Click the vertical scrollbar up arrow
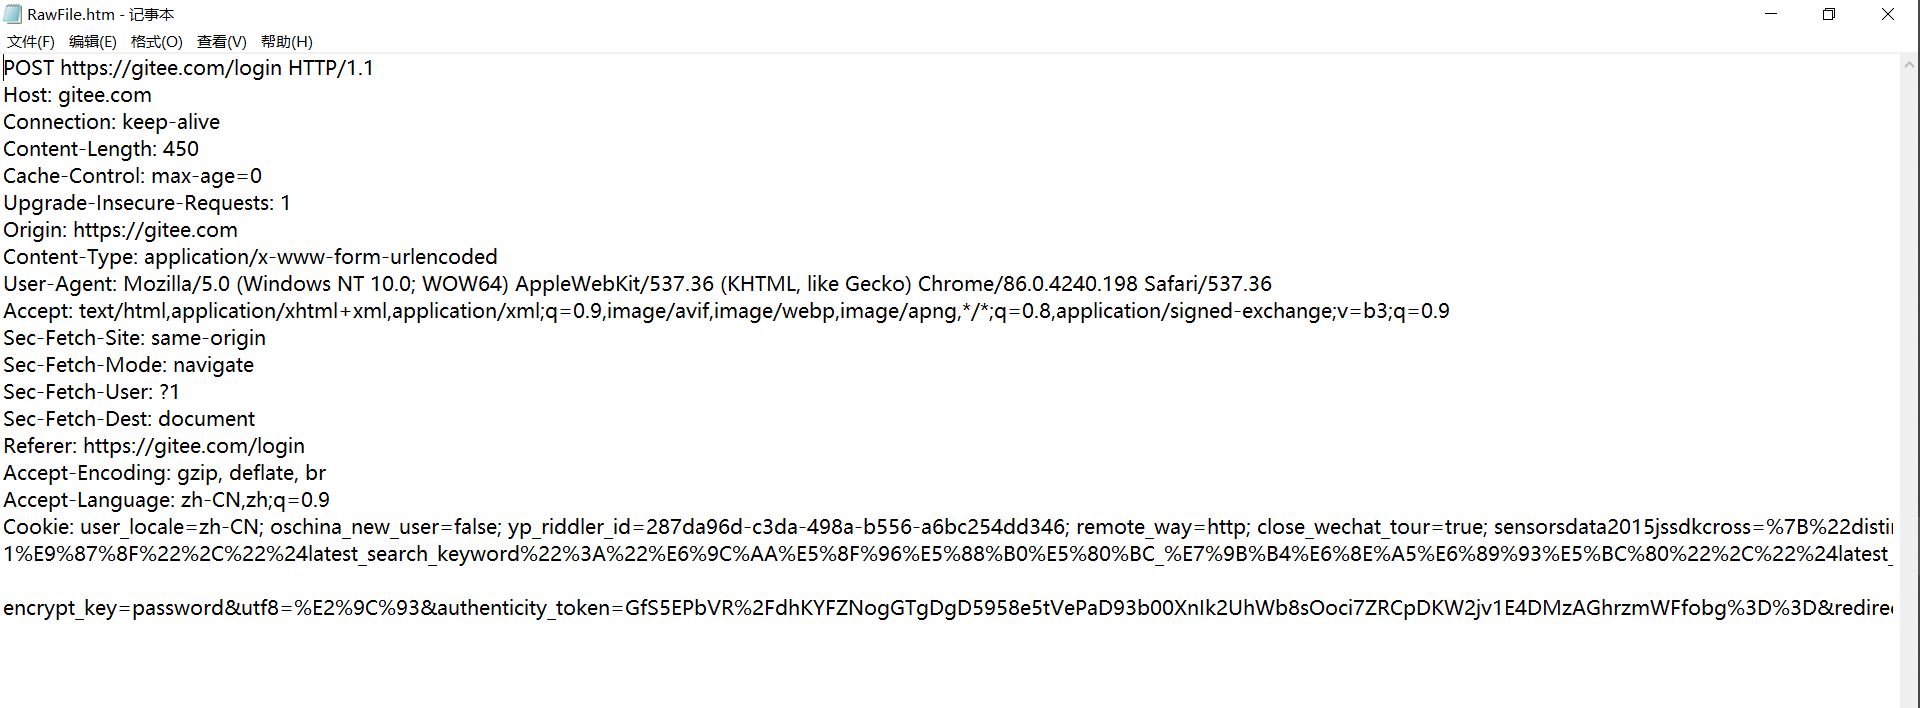 [x=1909, y=64]
